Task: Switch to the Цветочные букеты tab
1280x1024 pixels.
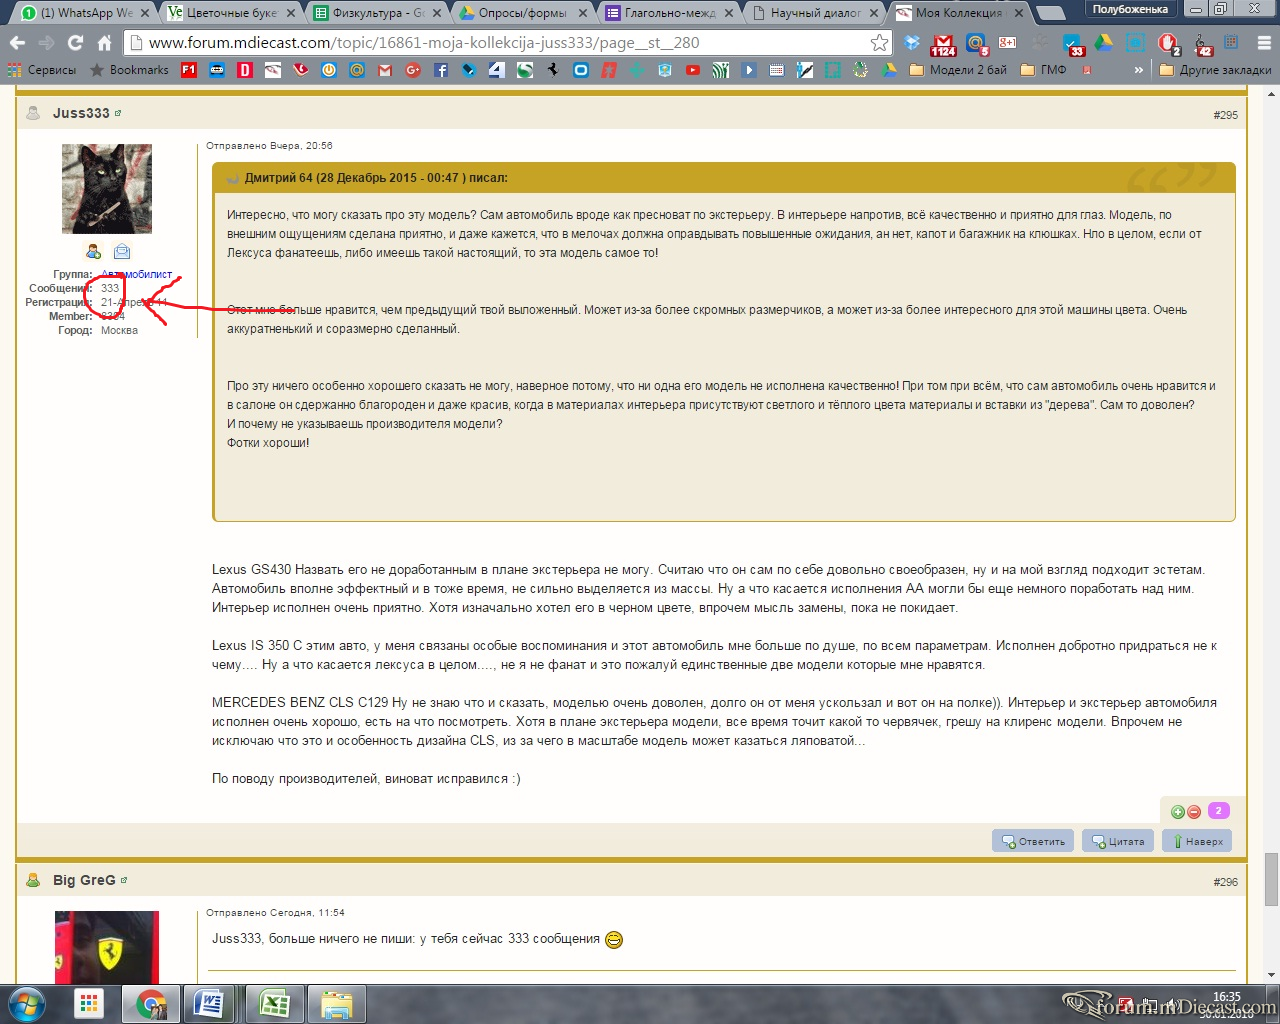Action: point(231,13)
